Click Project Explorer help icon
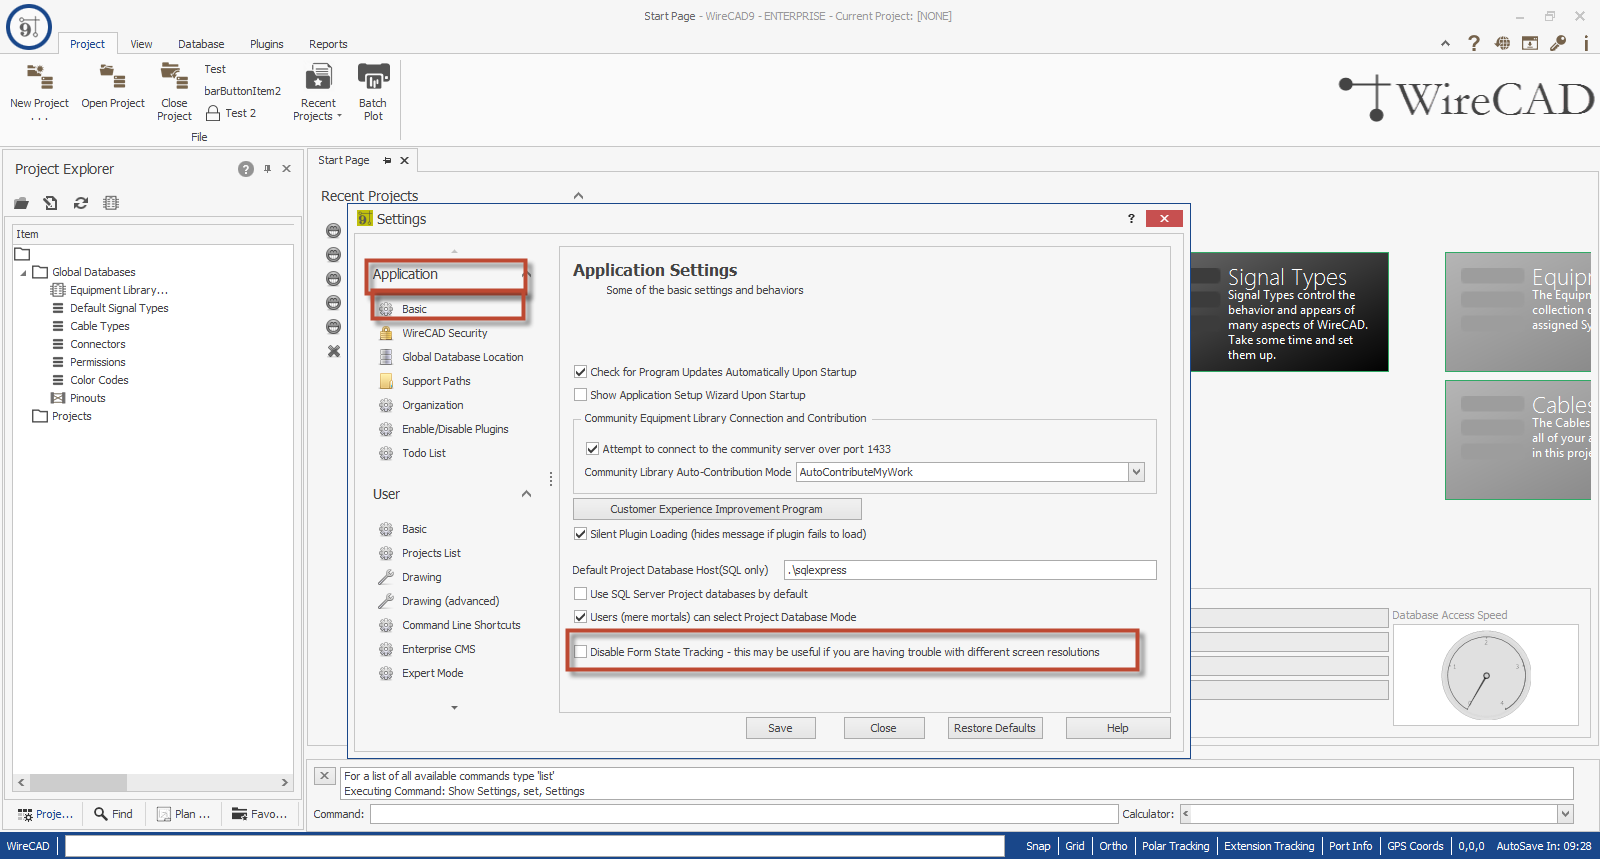The height and width of the screenshot is (859, 1600). tap(246, 169)
